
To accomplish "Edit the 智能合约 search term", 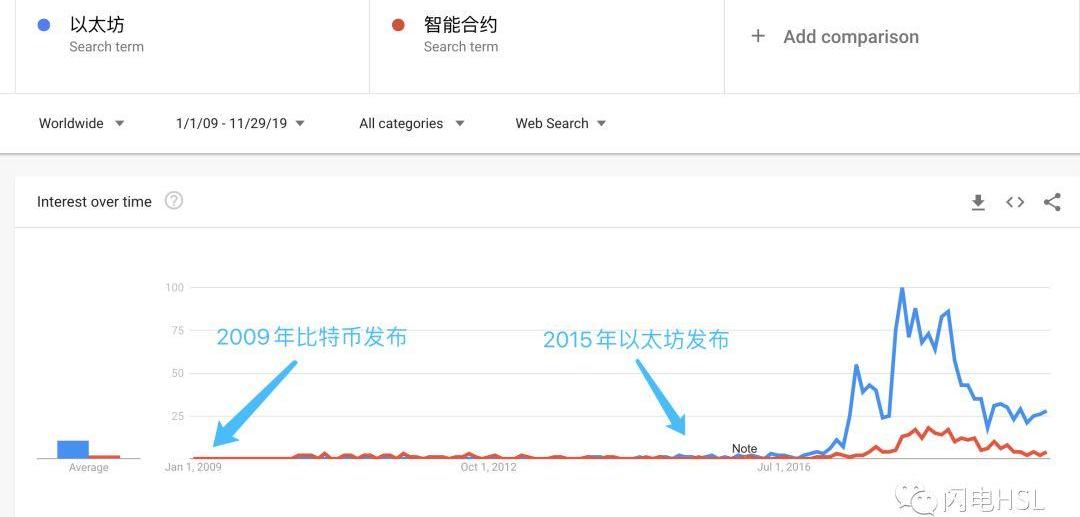I will coord(460,25).
